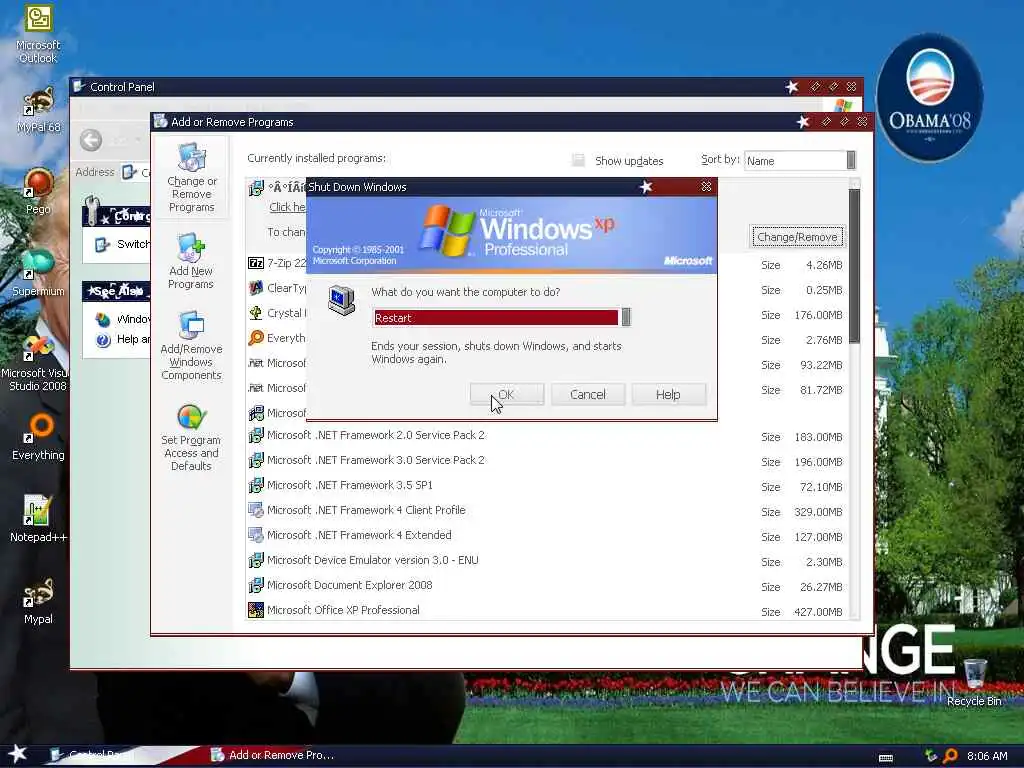Click the 427.00MB size value
The height and width of the screenshot is (768, 1024).
[818, 612]
